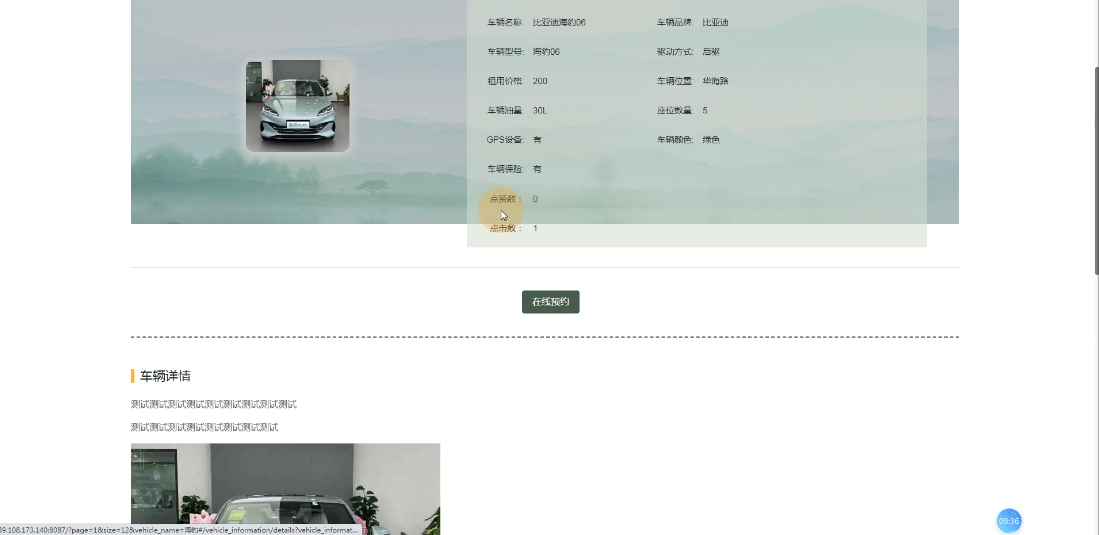This screenshot has width=1099, height=535.
Task: Click the 驱动方式 label
Action: coord(675,52)
